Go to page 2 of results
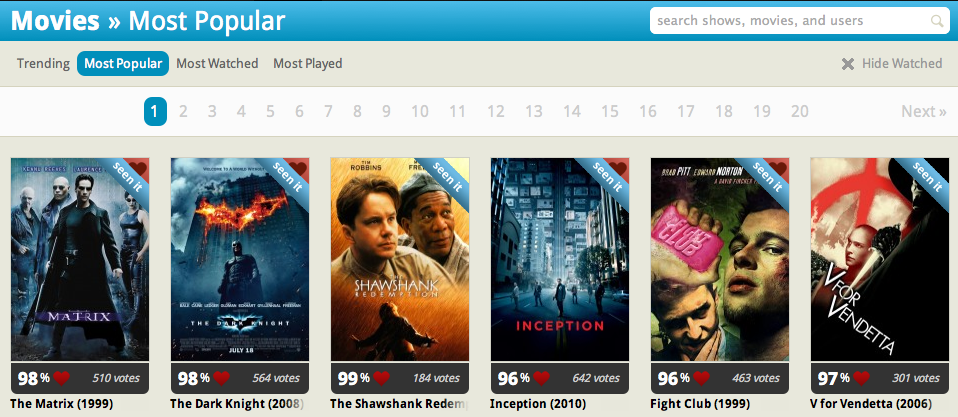This screenshot has height=417, width=958. tap(183, 112)
